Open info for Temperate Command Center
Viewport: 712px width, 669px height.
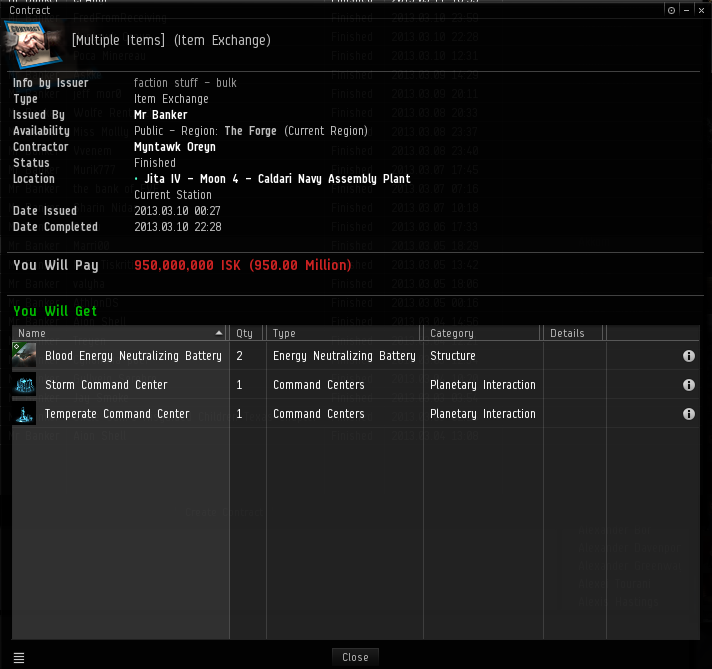point(688,414)
